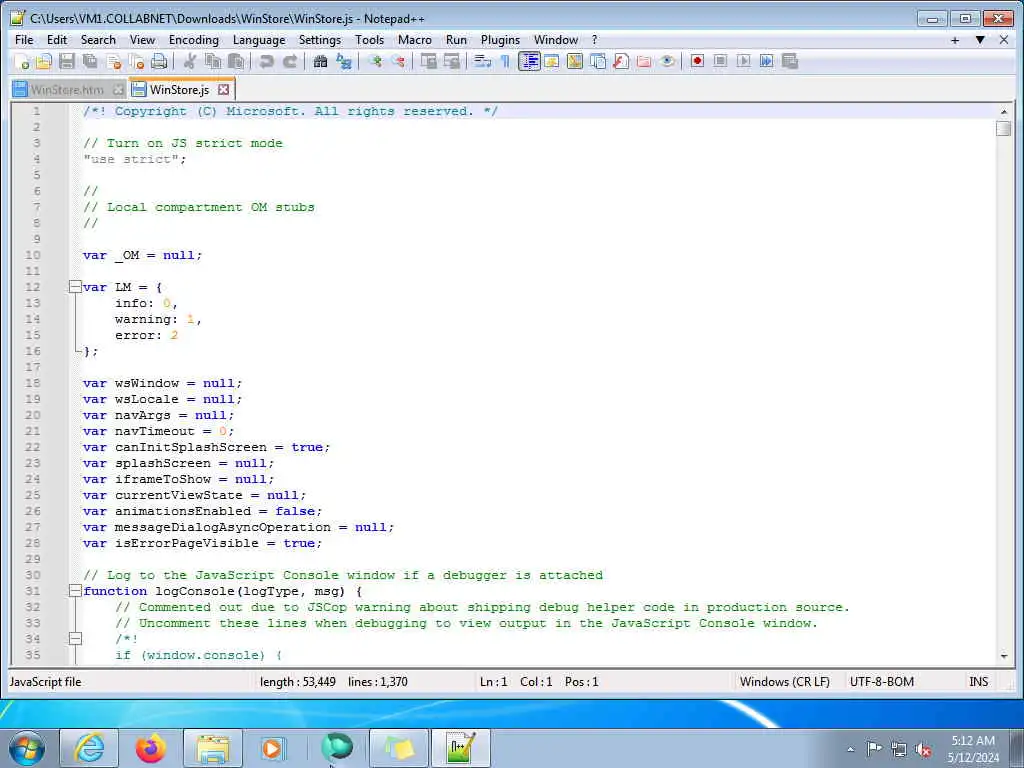Toggle synchronize vertical scrolling

[428, 61]
